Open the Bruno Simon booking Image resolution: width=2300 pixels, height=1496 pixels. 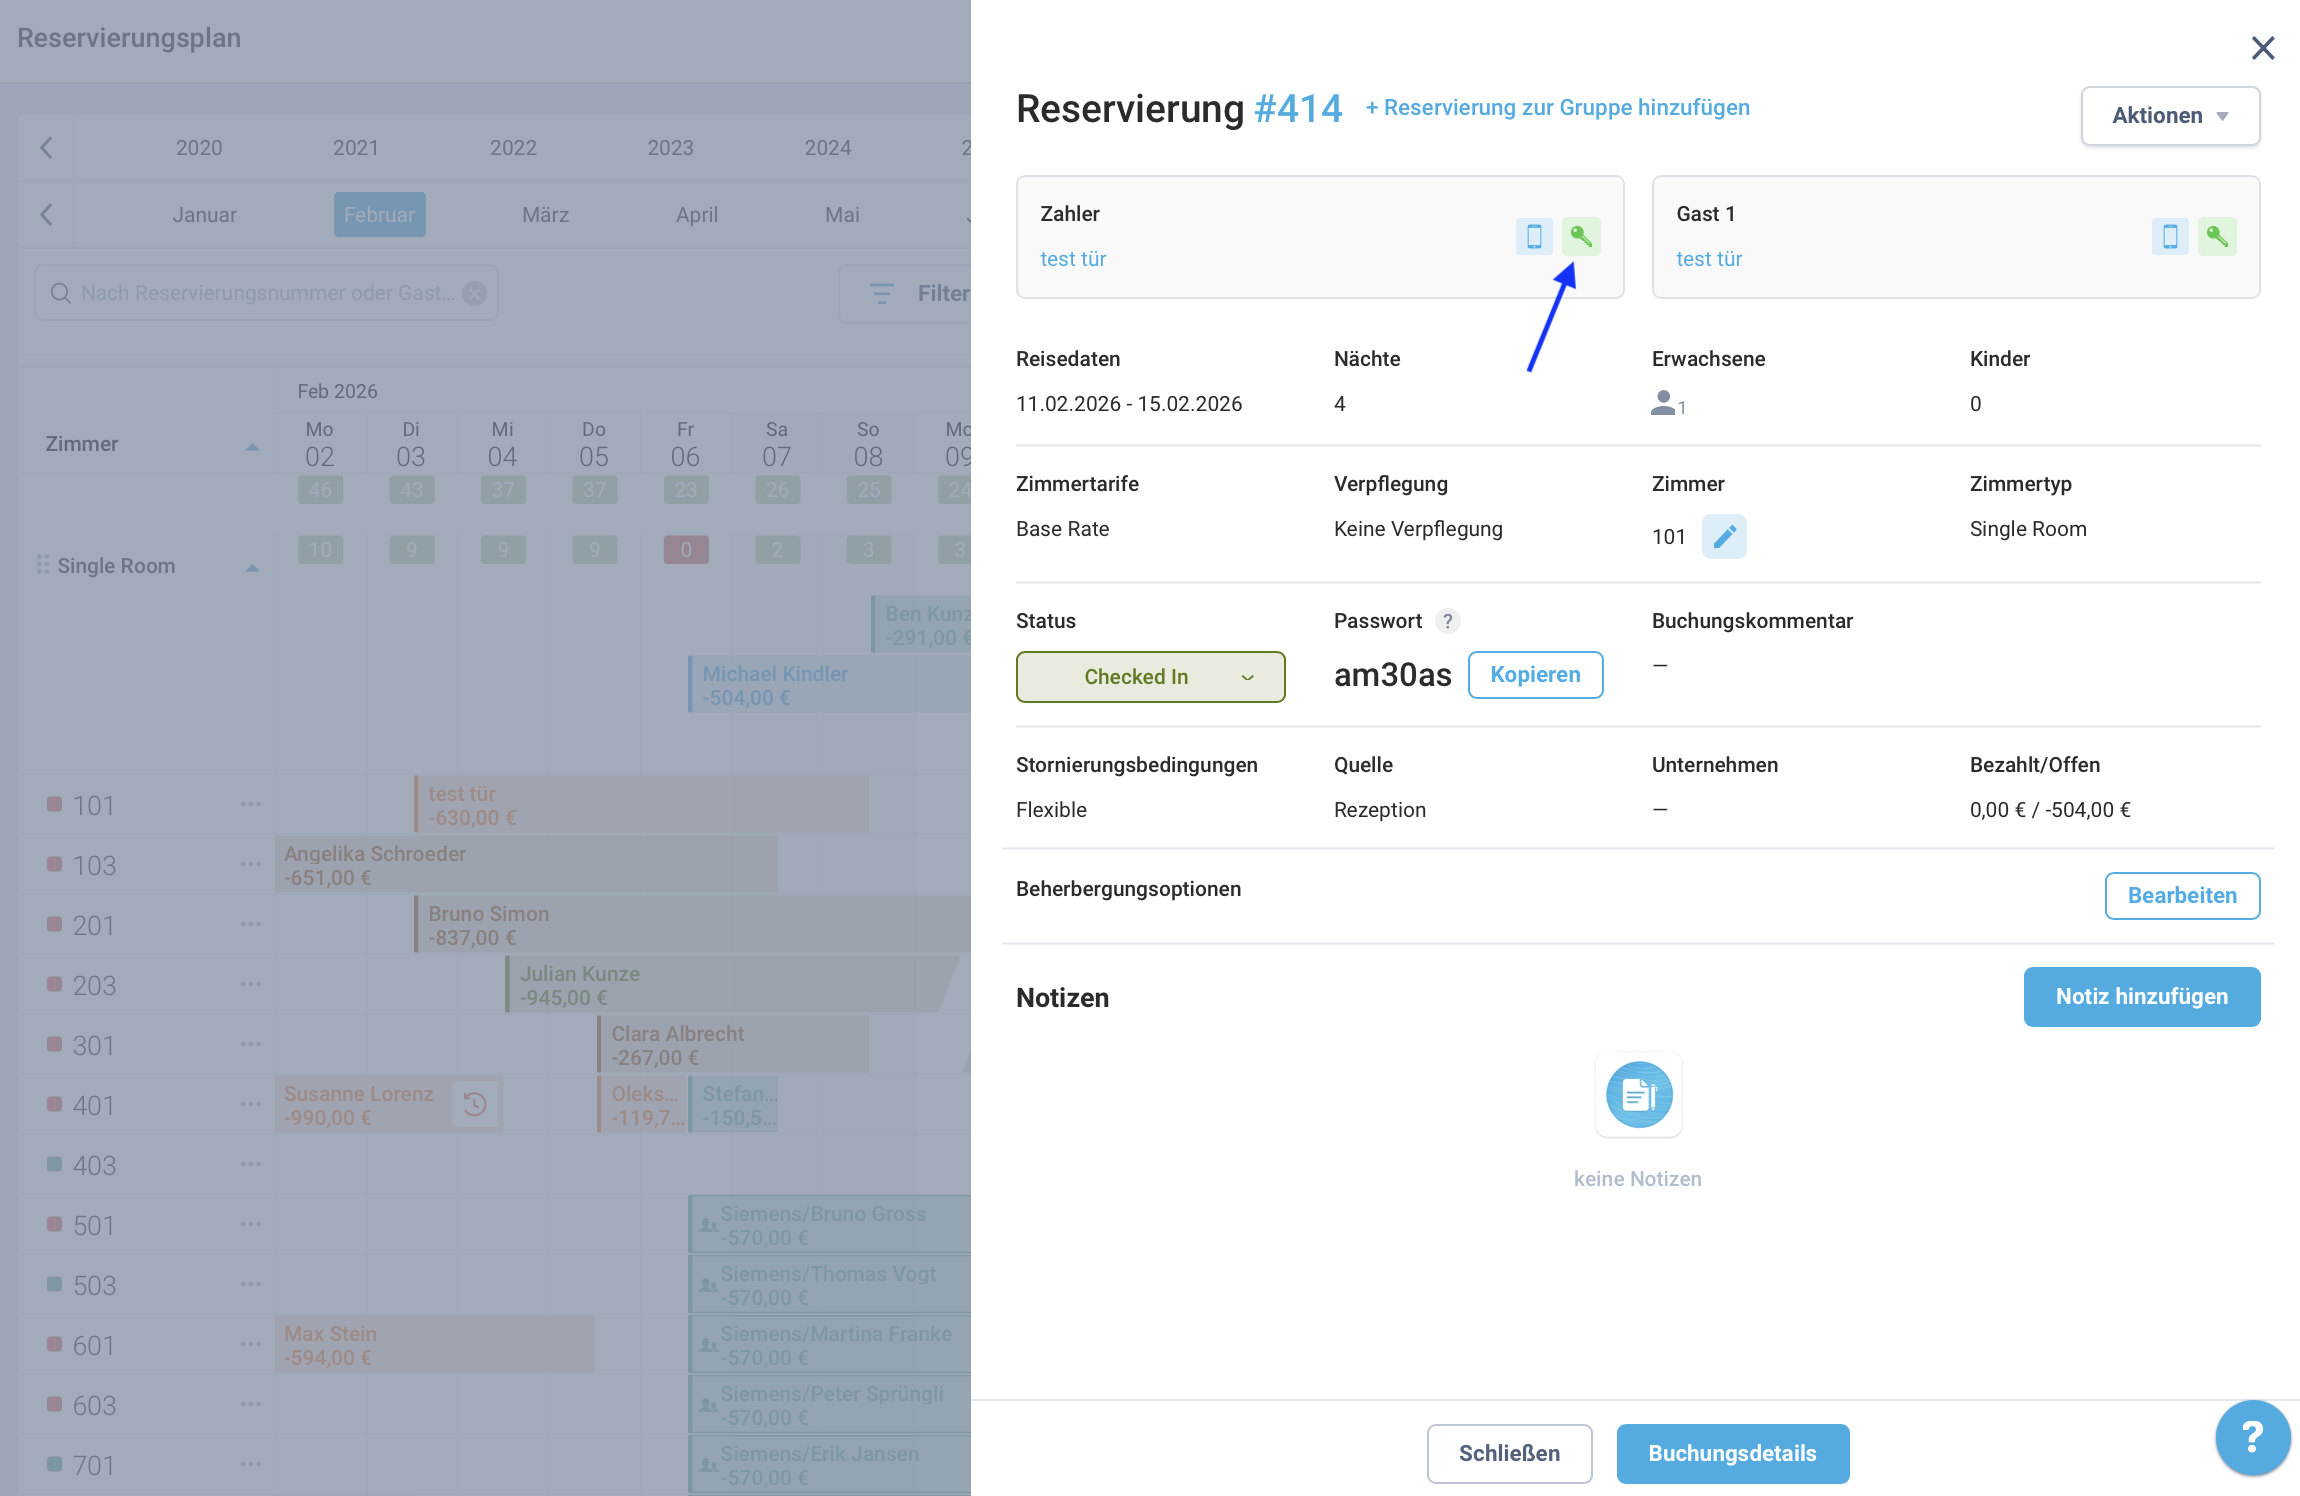tap(692, 924)
